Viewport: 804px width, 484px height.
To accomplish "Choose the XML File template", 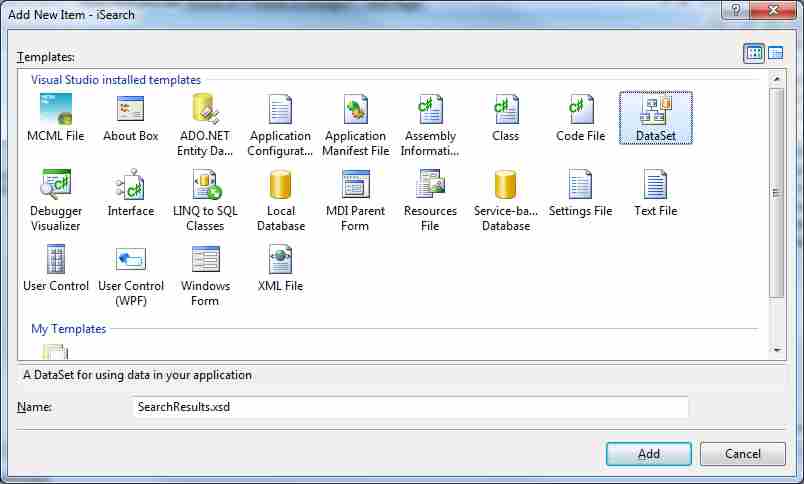I will [280, 268].
